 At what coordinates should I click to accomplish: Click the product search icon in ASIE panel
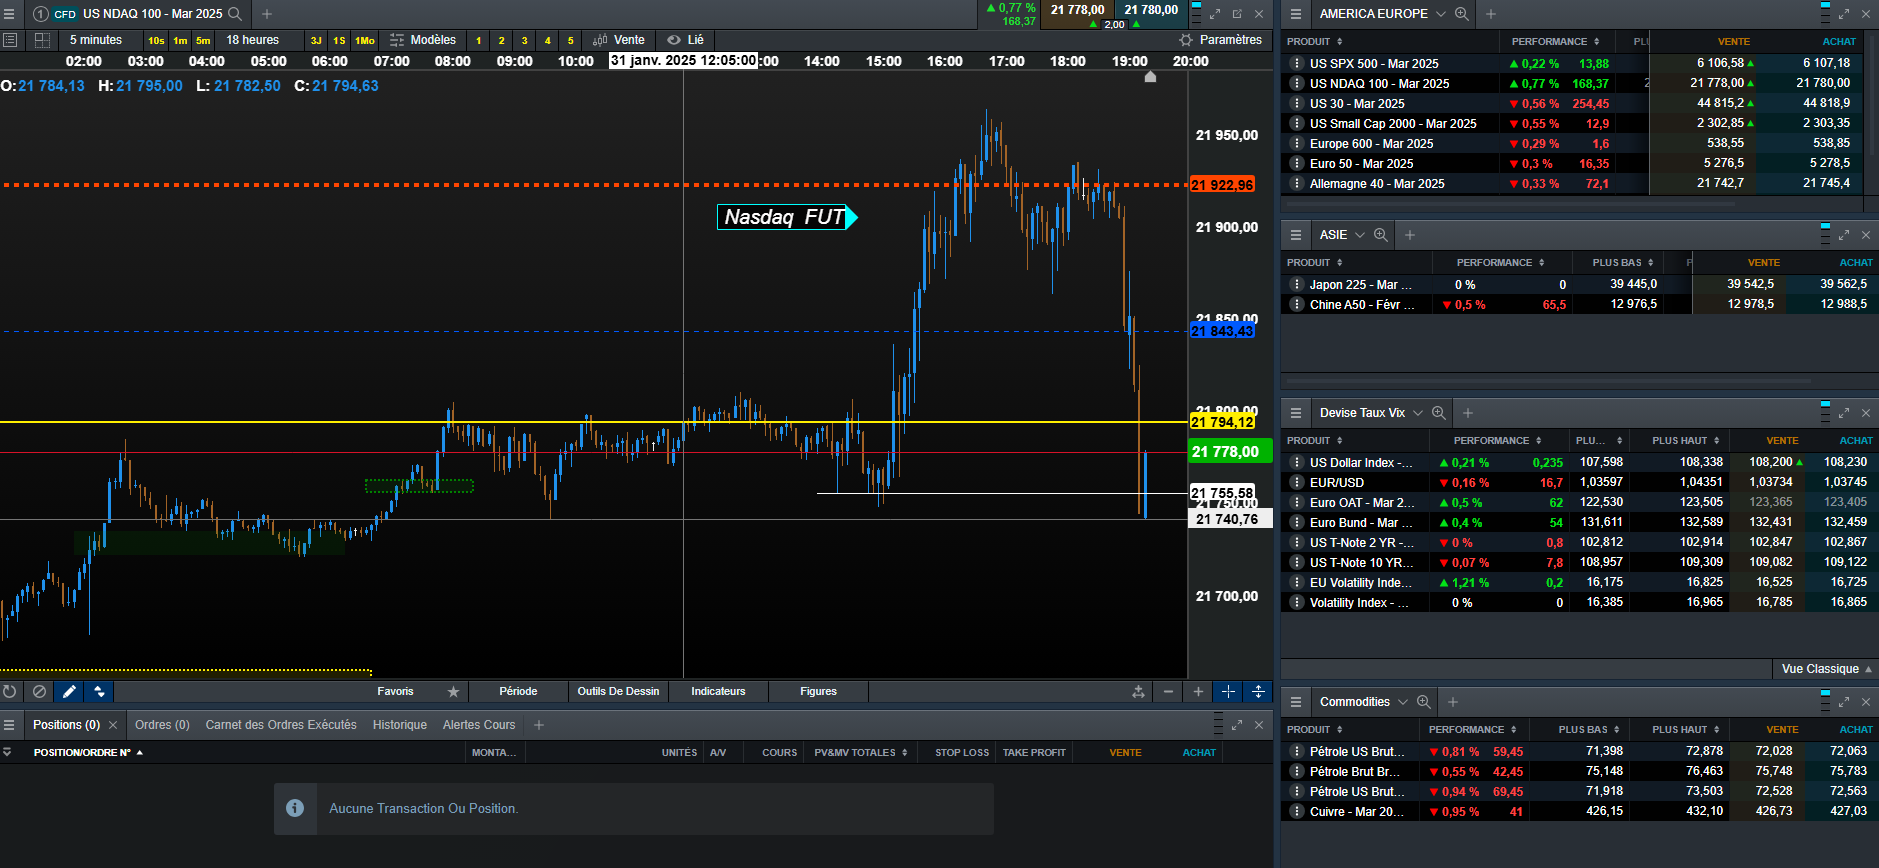[1380, 235]
